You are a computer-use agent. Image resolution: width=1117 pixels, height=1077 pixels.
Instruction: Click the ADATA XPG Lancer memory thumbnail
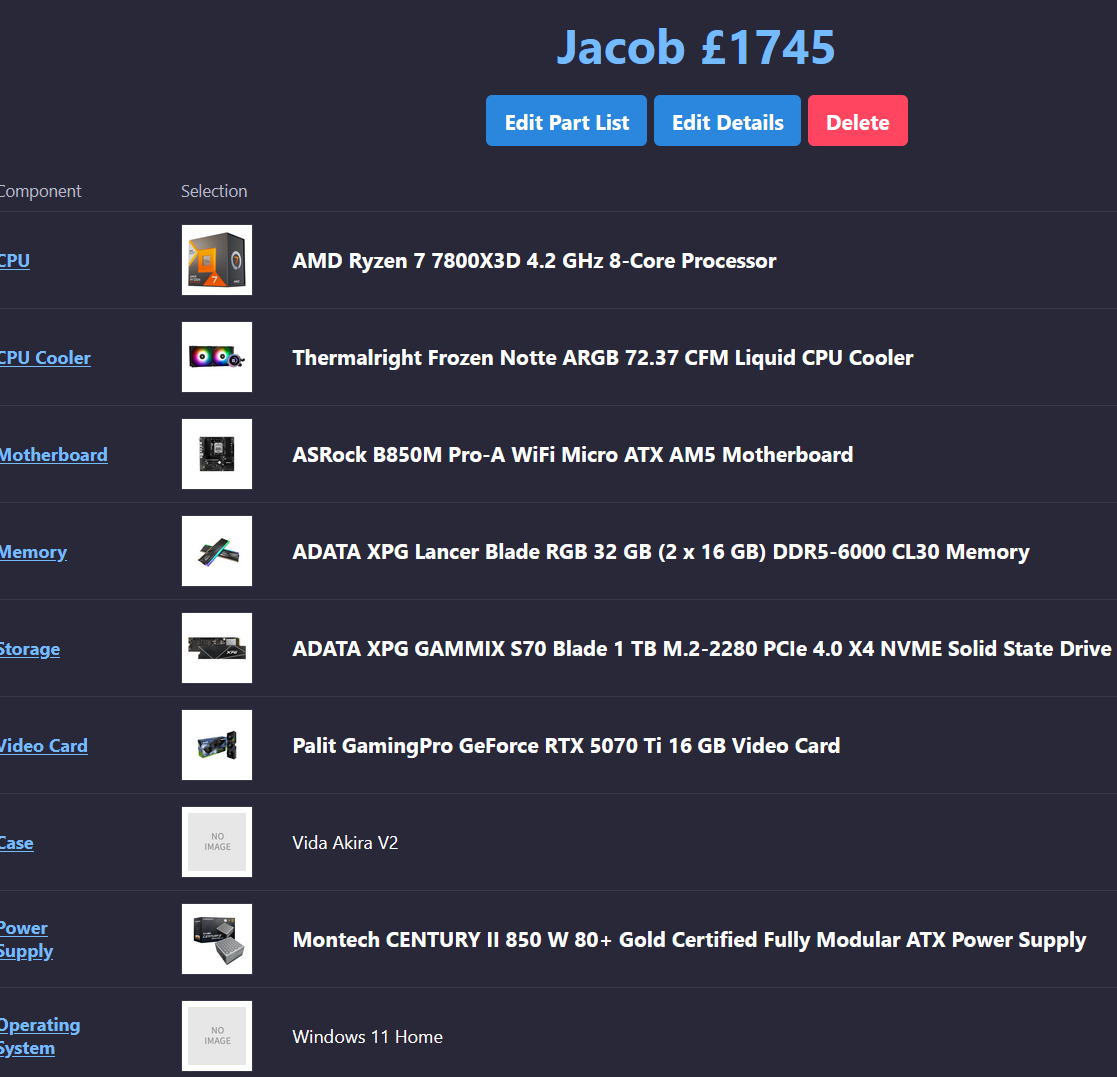coord(217,551)
